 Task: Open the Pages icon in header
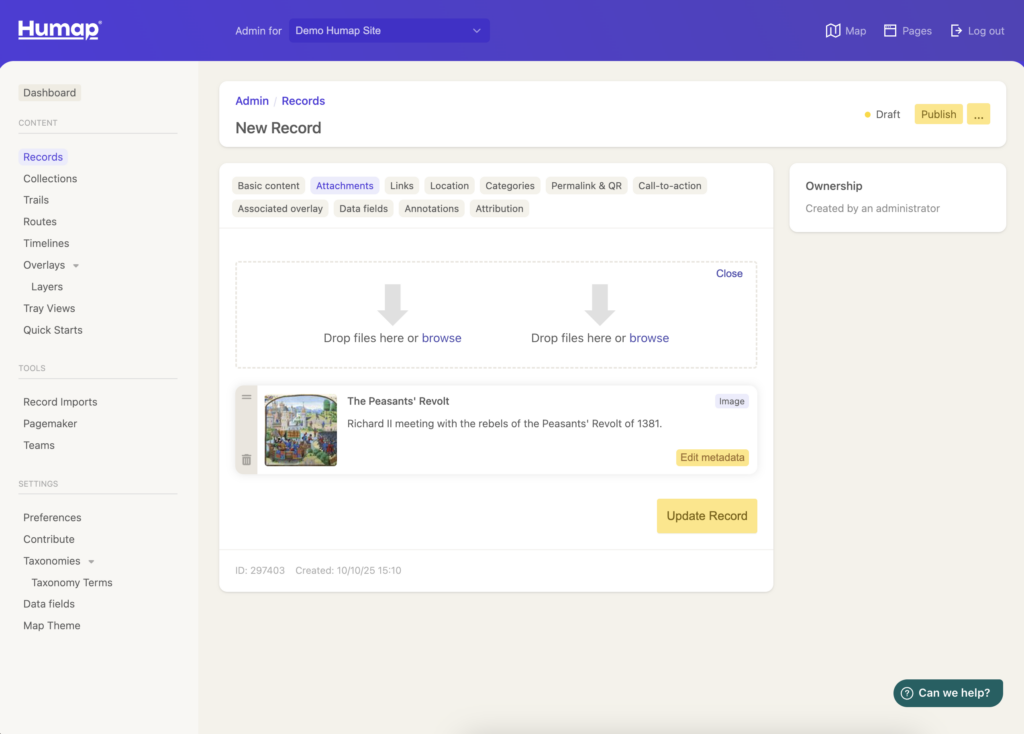tap(890, 31)
